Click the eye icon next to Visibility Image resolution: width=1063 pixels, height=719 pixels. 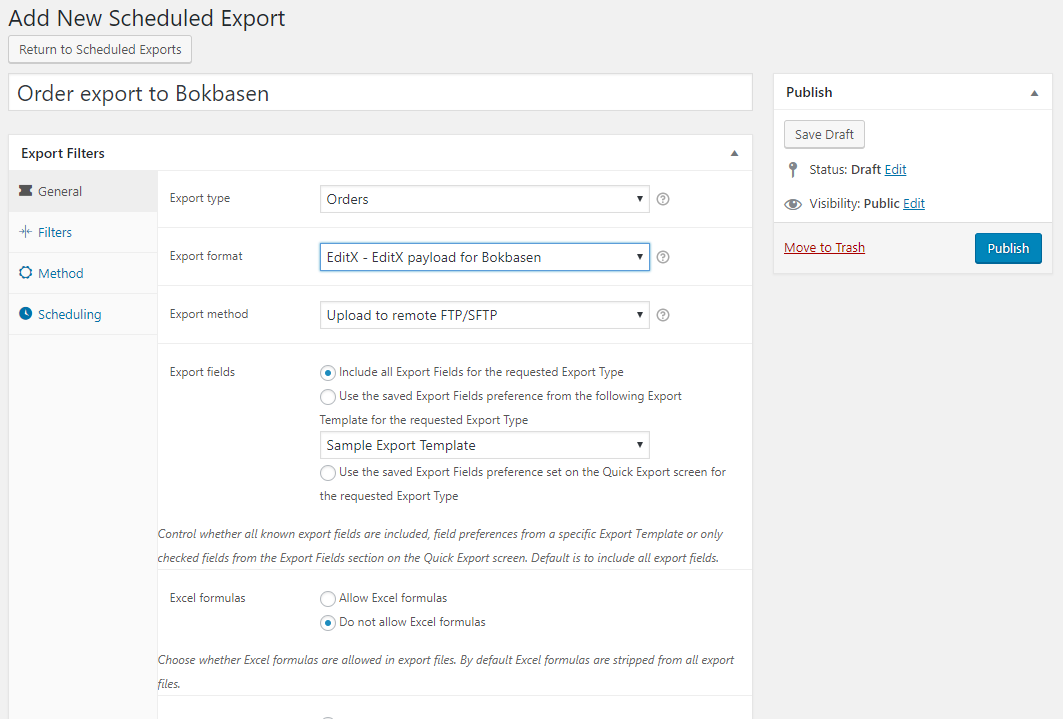pos(793,204)
